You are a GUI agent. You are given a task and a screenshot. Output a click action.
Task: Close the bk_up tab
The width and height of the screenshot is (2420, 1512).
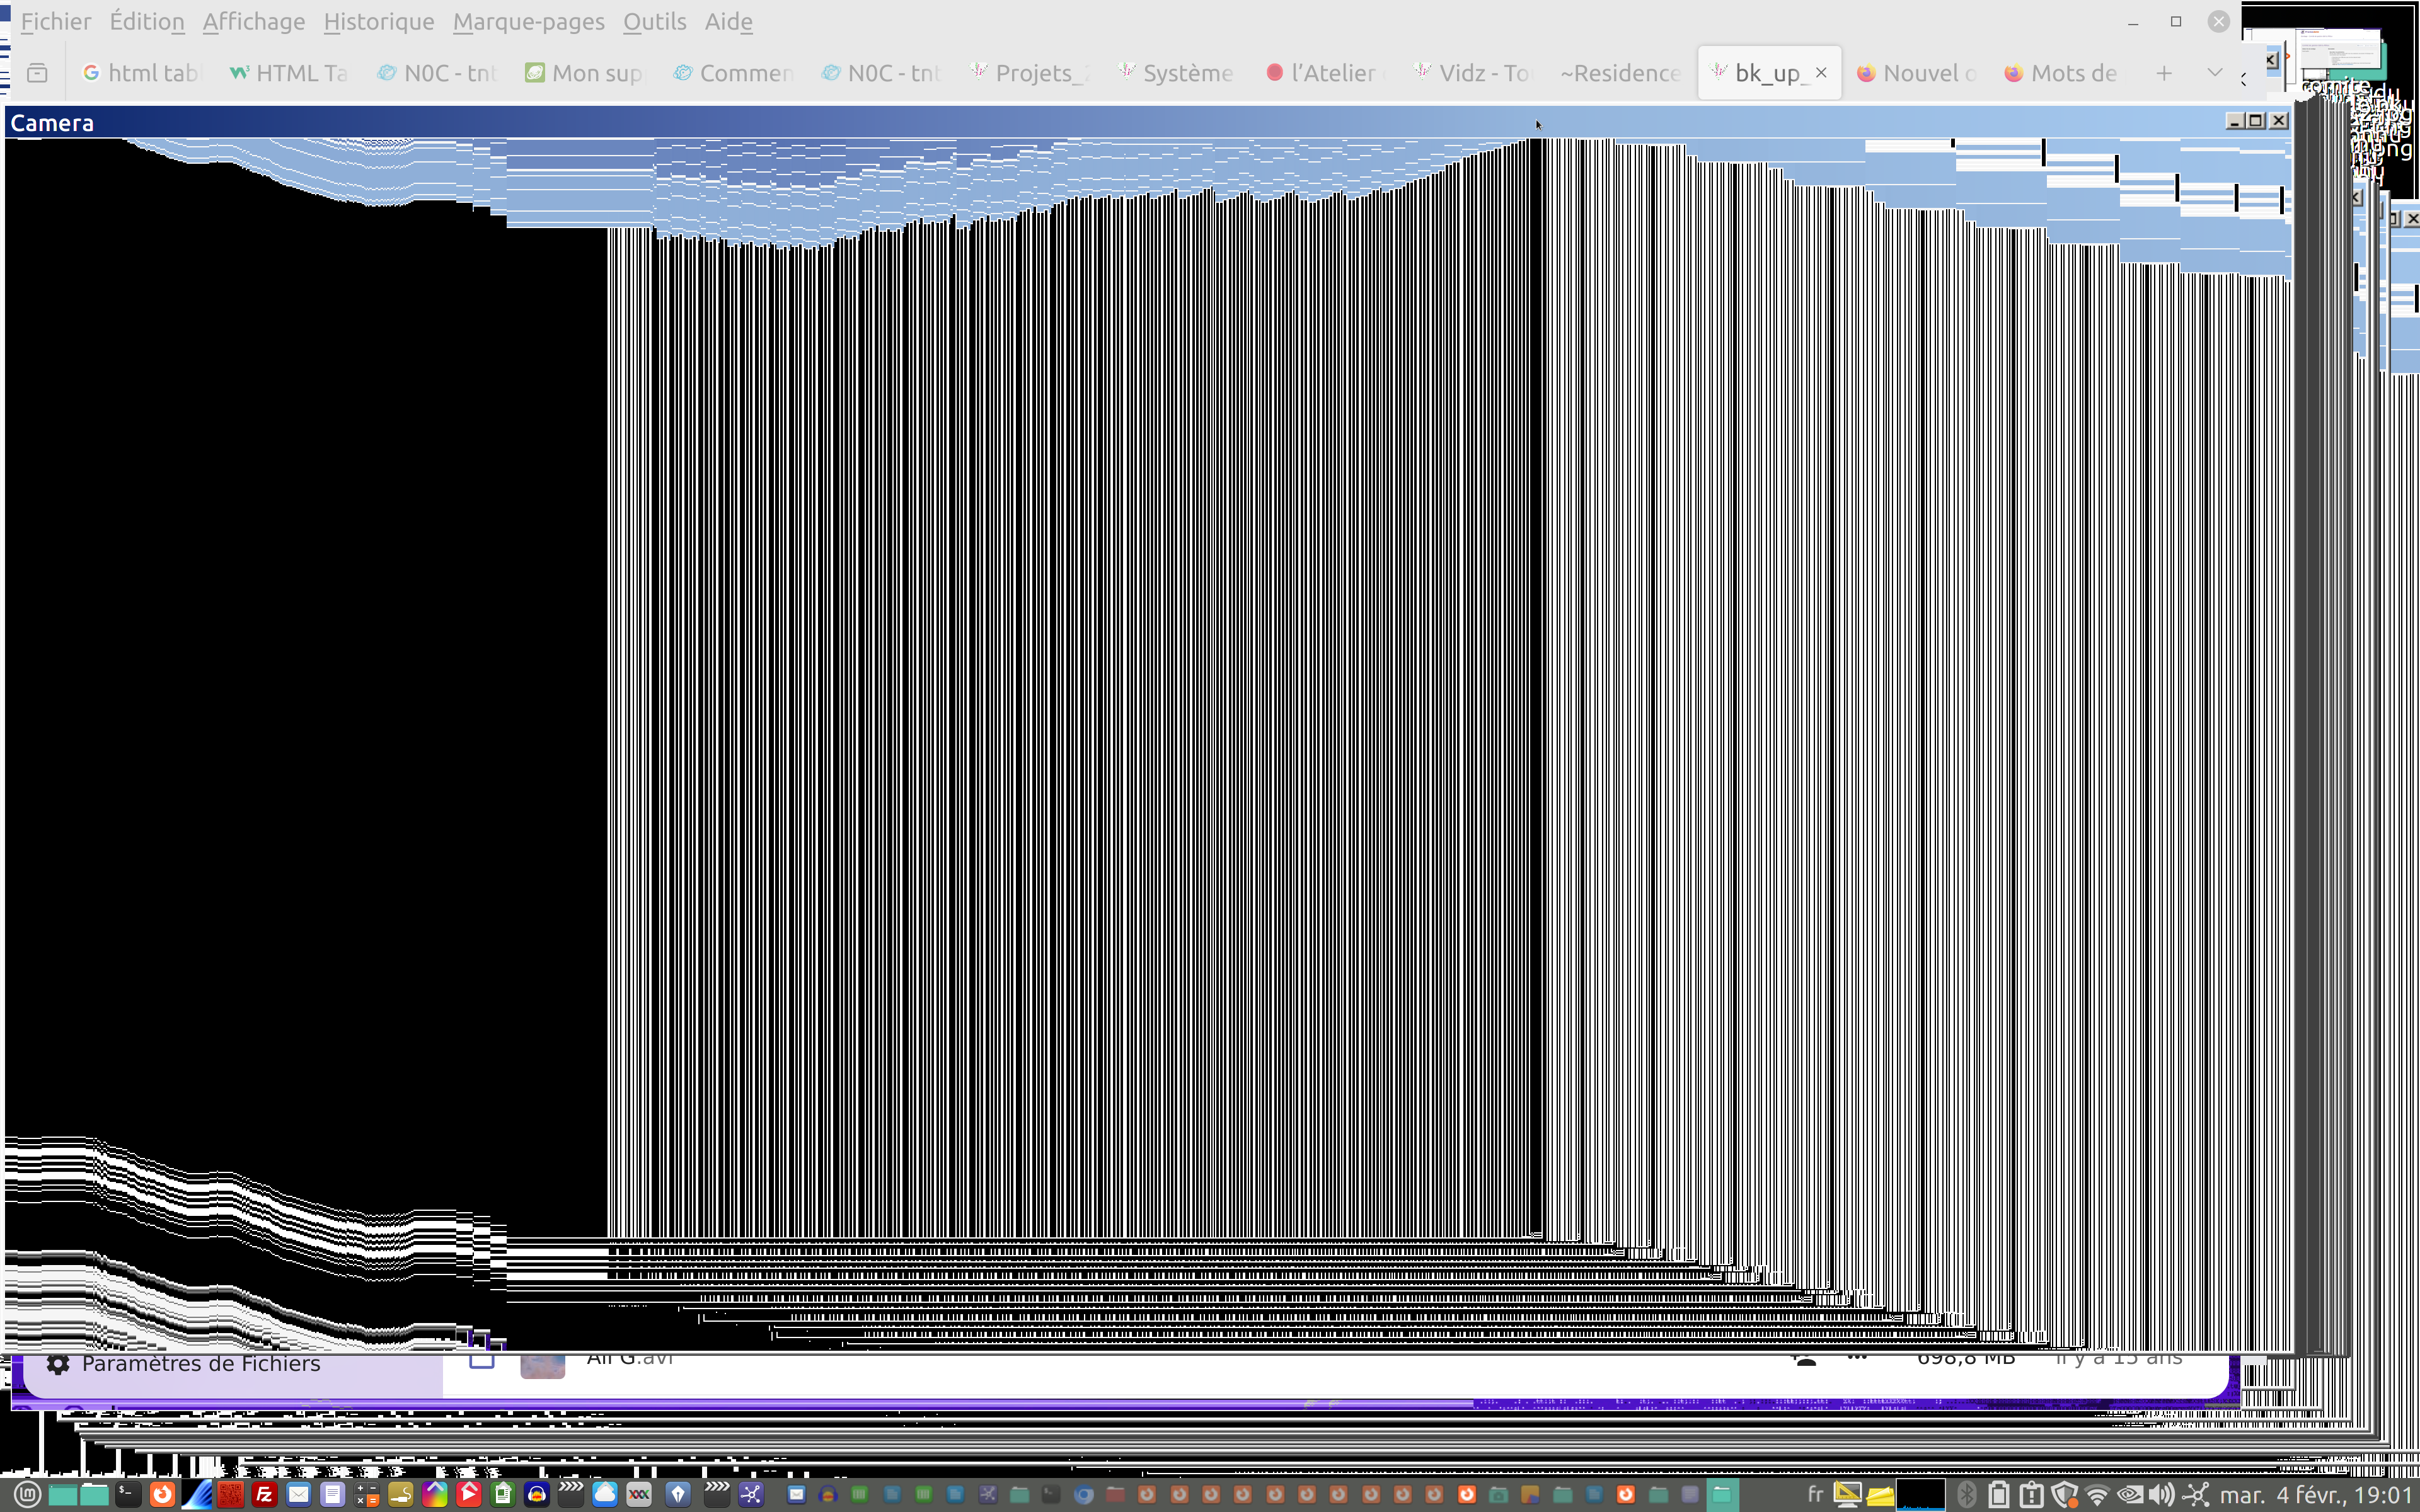click(x=1821, y=73)
